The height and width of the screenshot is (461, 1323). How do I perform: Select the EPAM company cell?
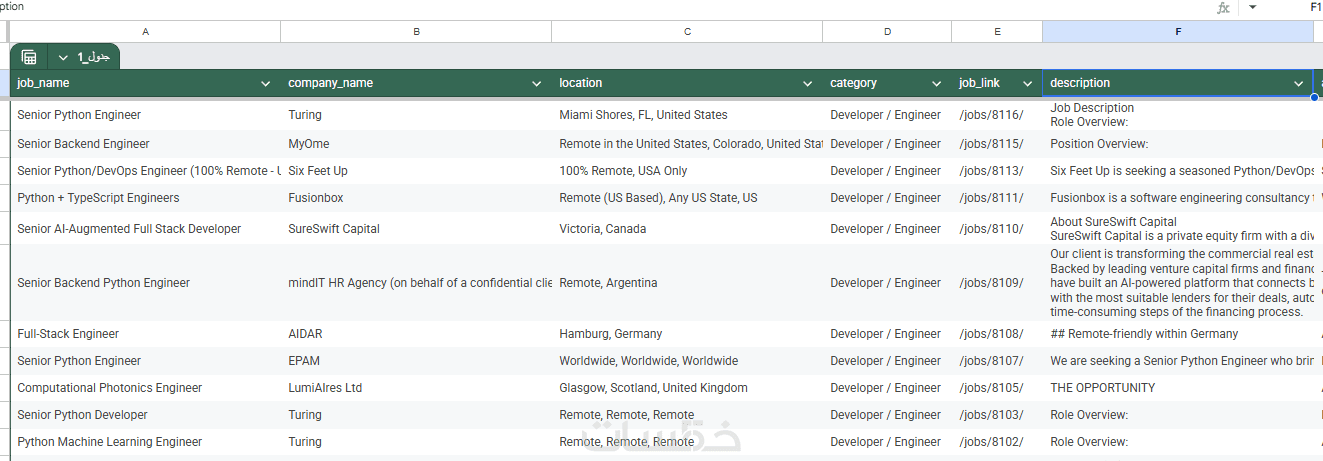[x=416, y=361]
